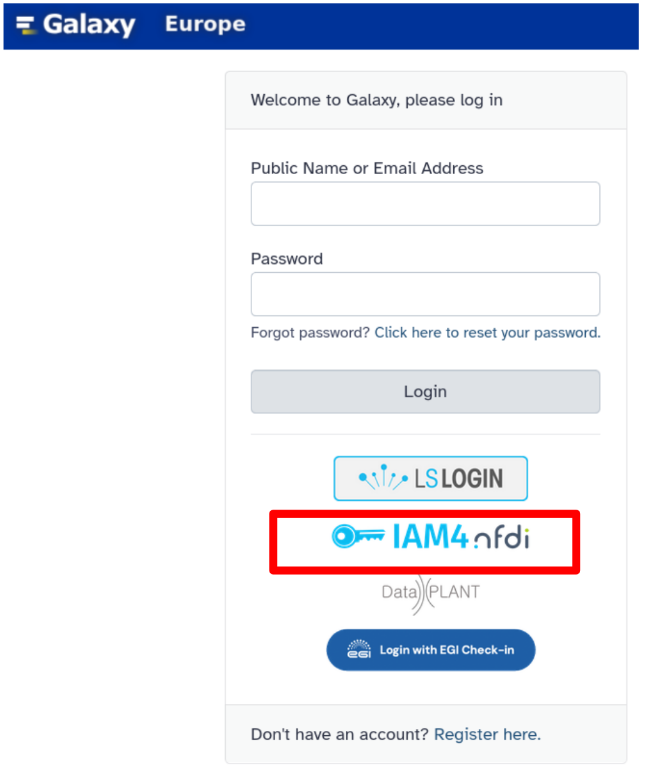Image resolution: width=645 pixels, height=772 pixels.
Task: Sign in with DataPLANT logo
Action: (431, 592)
